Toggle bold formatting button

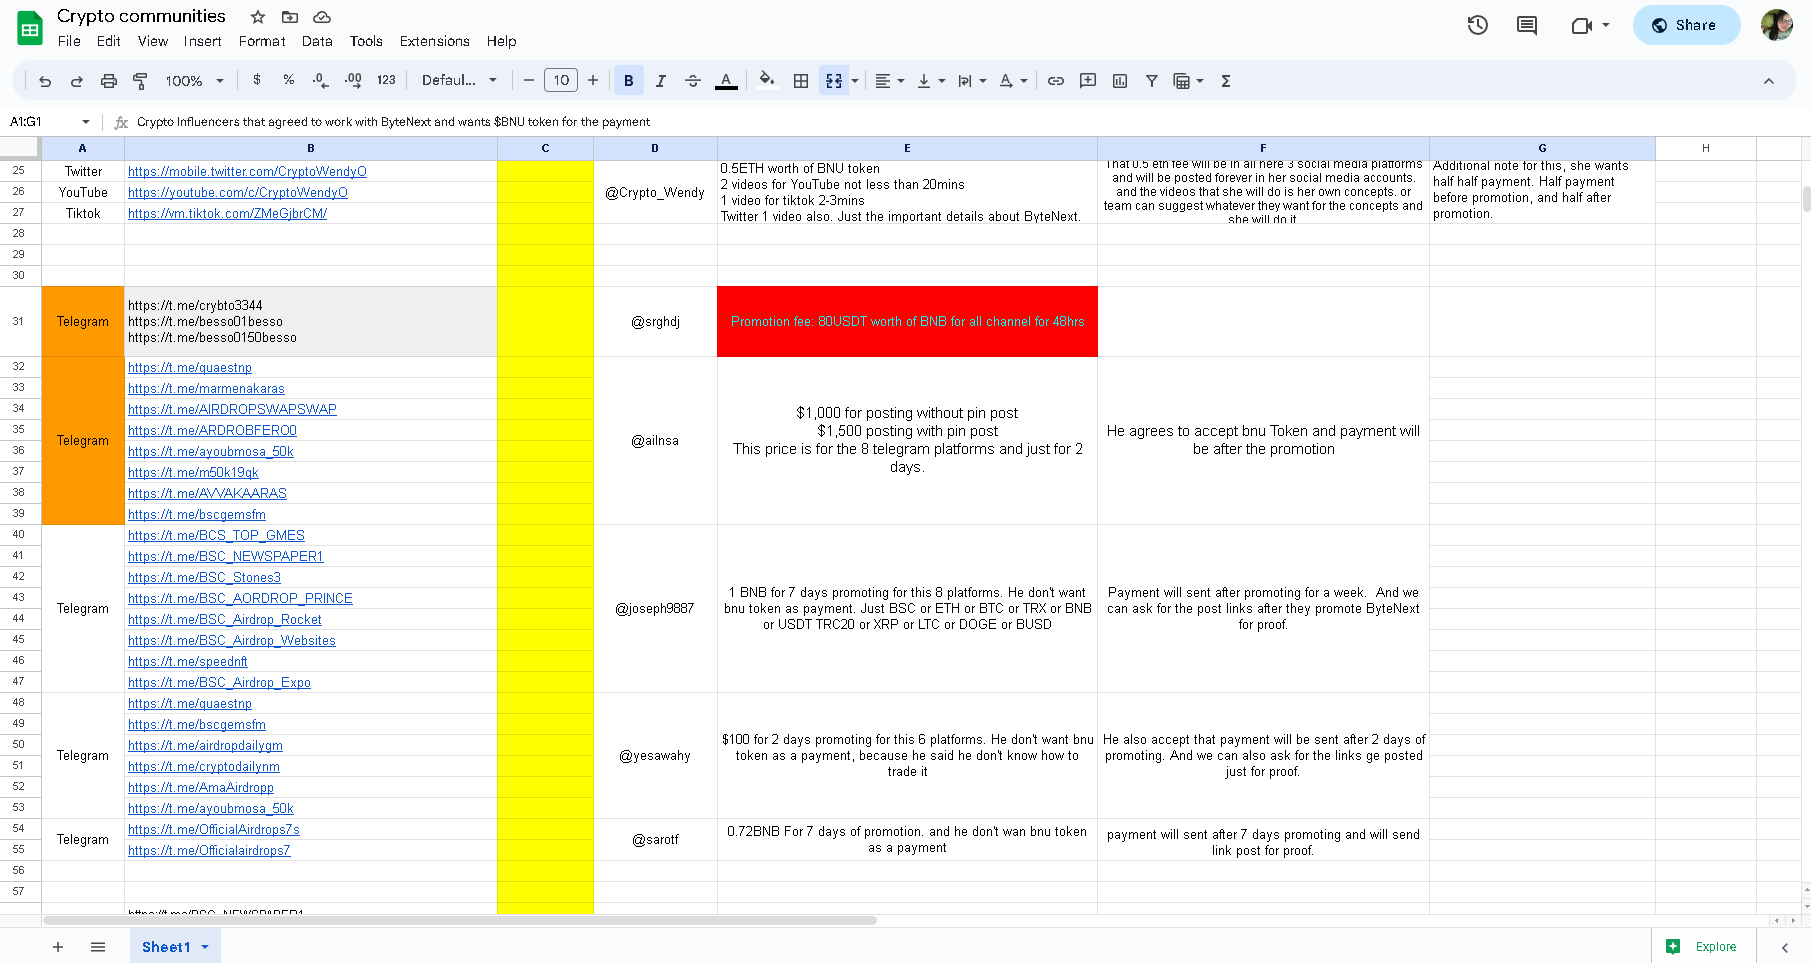(x=629, y=81)
